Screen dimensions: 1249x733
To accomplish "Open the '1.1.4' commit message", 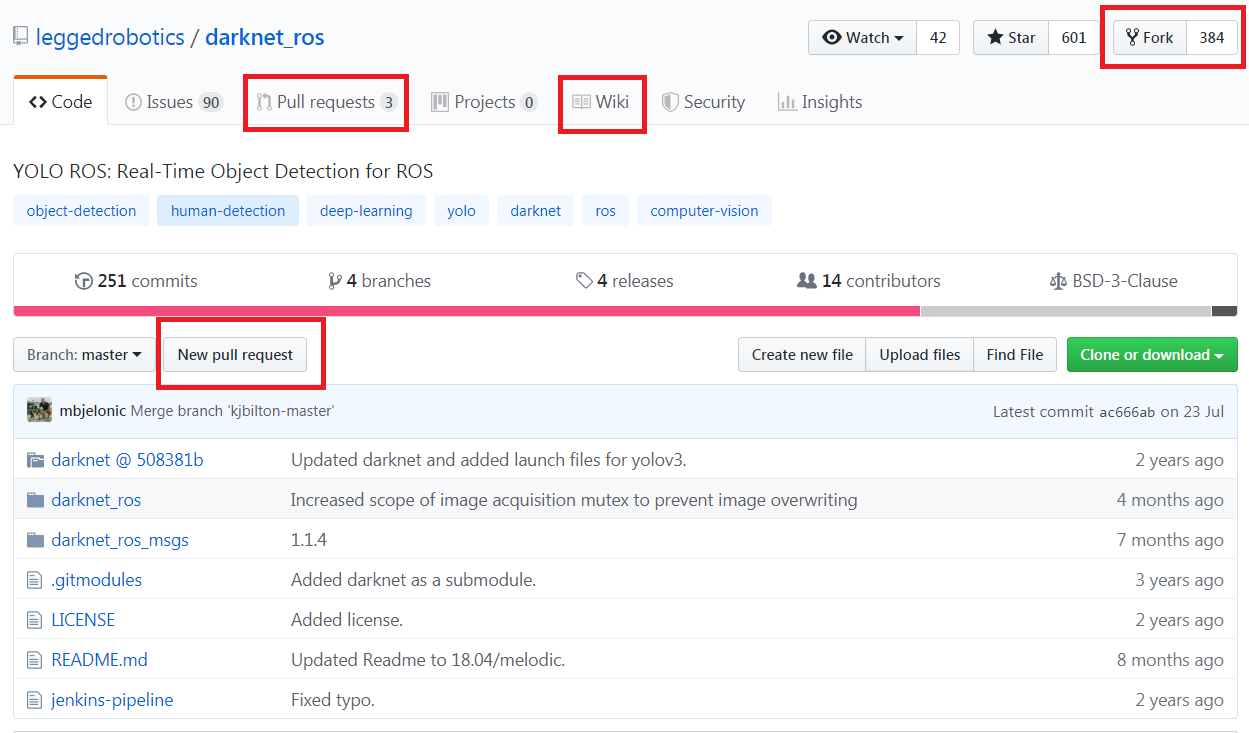I will pos(309,540).
